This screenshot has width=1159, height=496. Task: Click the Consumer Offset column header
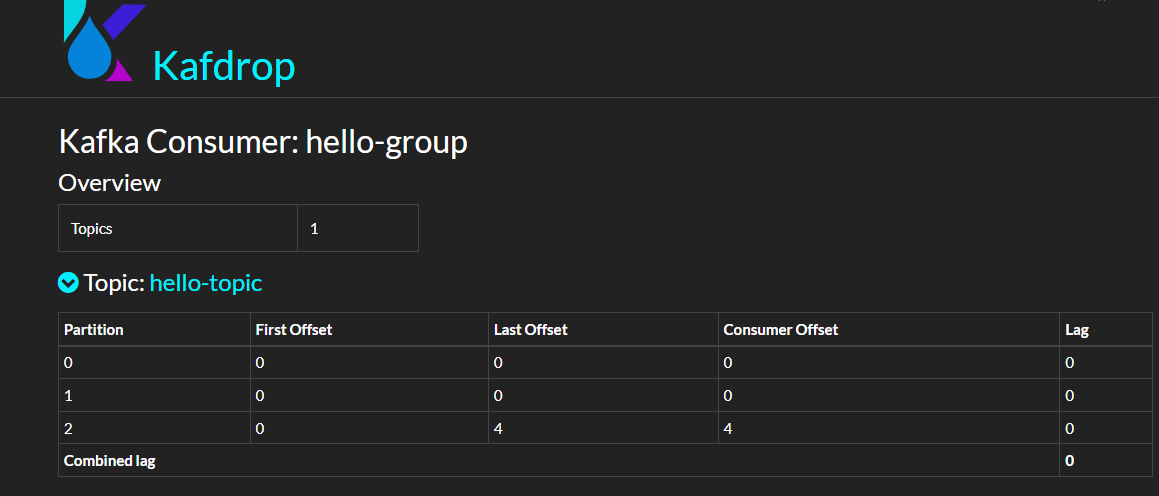[781, 330]
